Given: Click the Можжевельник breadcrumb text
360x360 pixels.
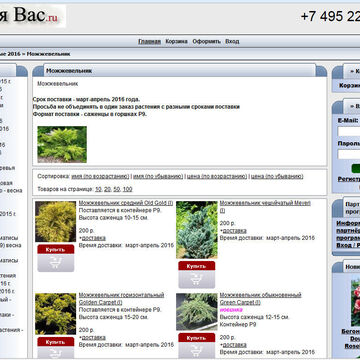Looking at the screenshot, I should tap(48, 54).
